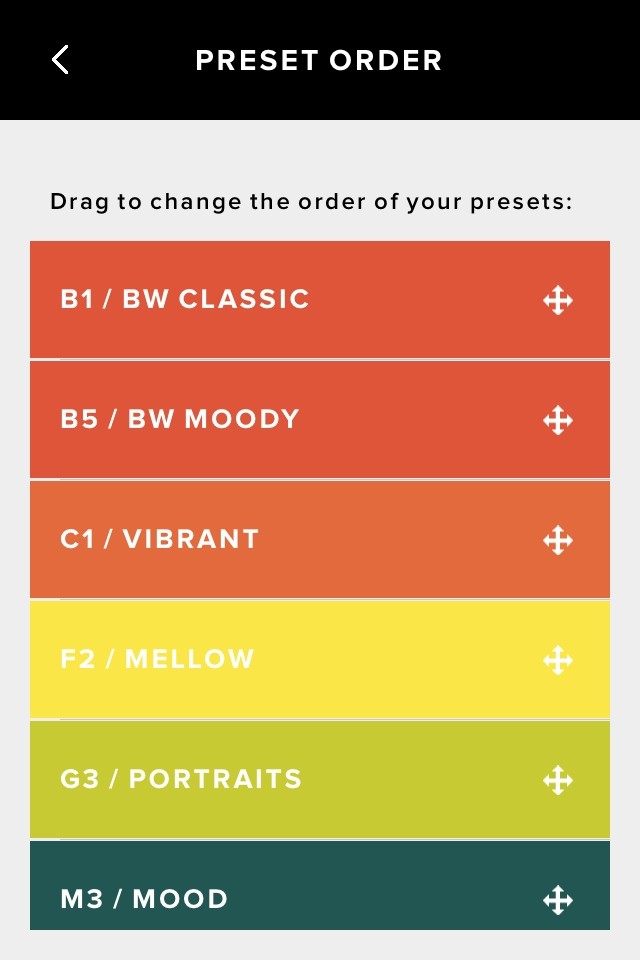Click the B5 / BW Moody move icon
The width and height of the screenshot is (640, 960).
(x=558, y=420)
